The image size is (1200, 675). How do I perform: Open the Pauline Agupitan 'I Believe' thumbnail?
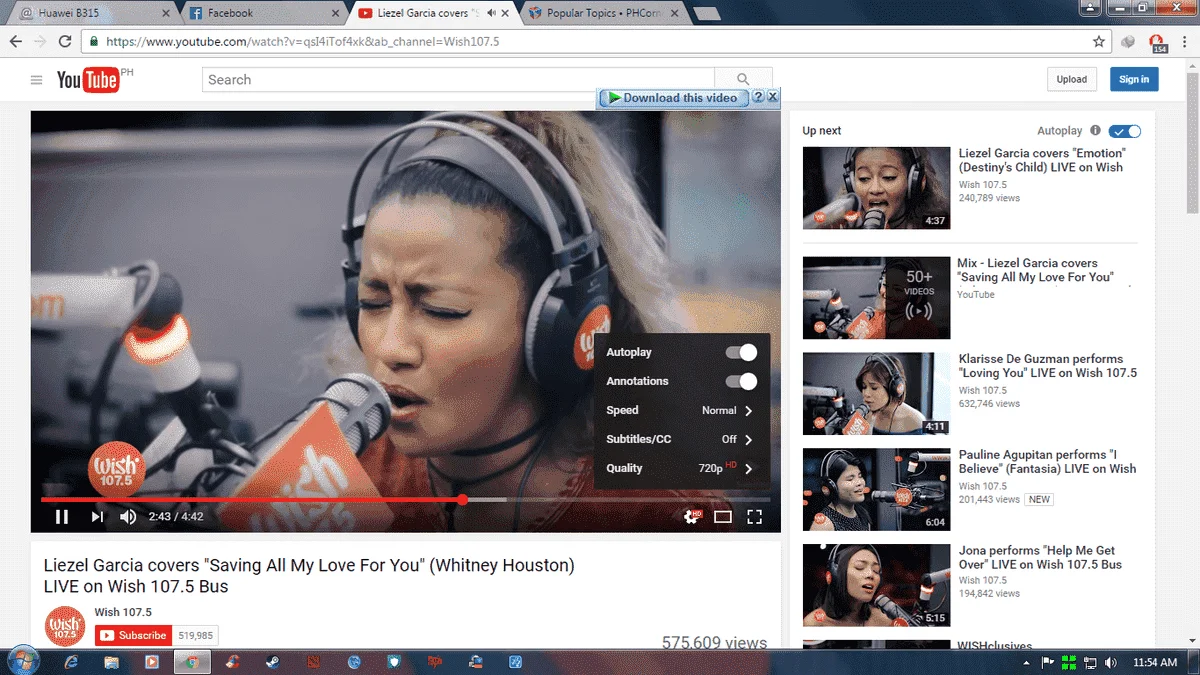876,489
